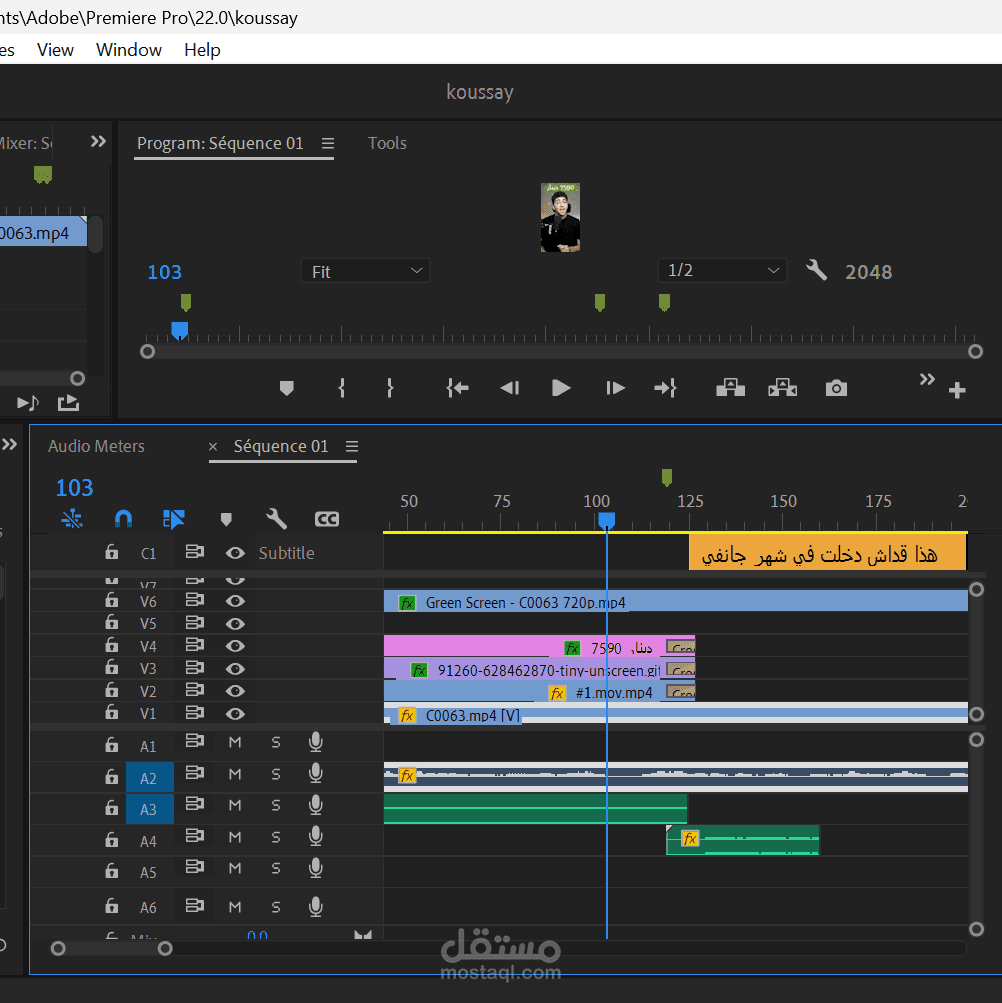The height and width of the screenshot is (1003, 1002).
Task: Go to In point button
Action: [x=457, y=388]
